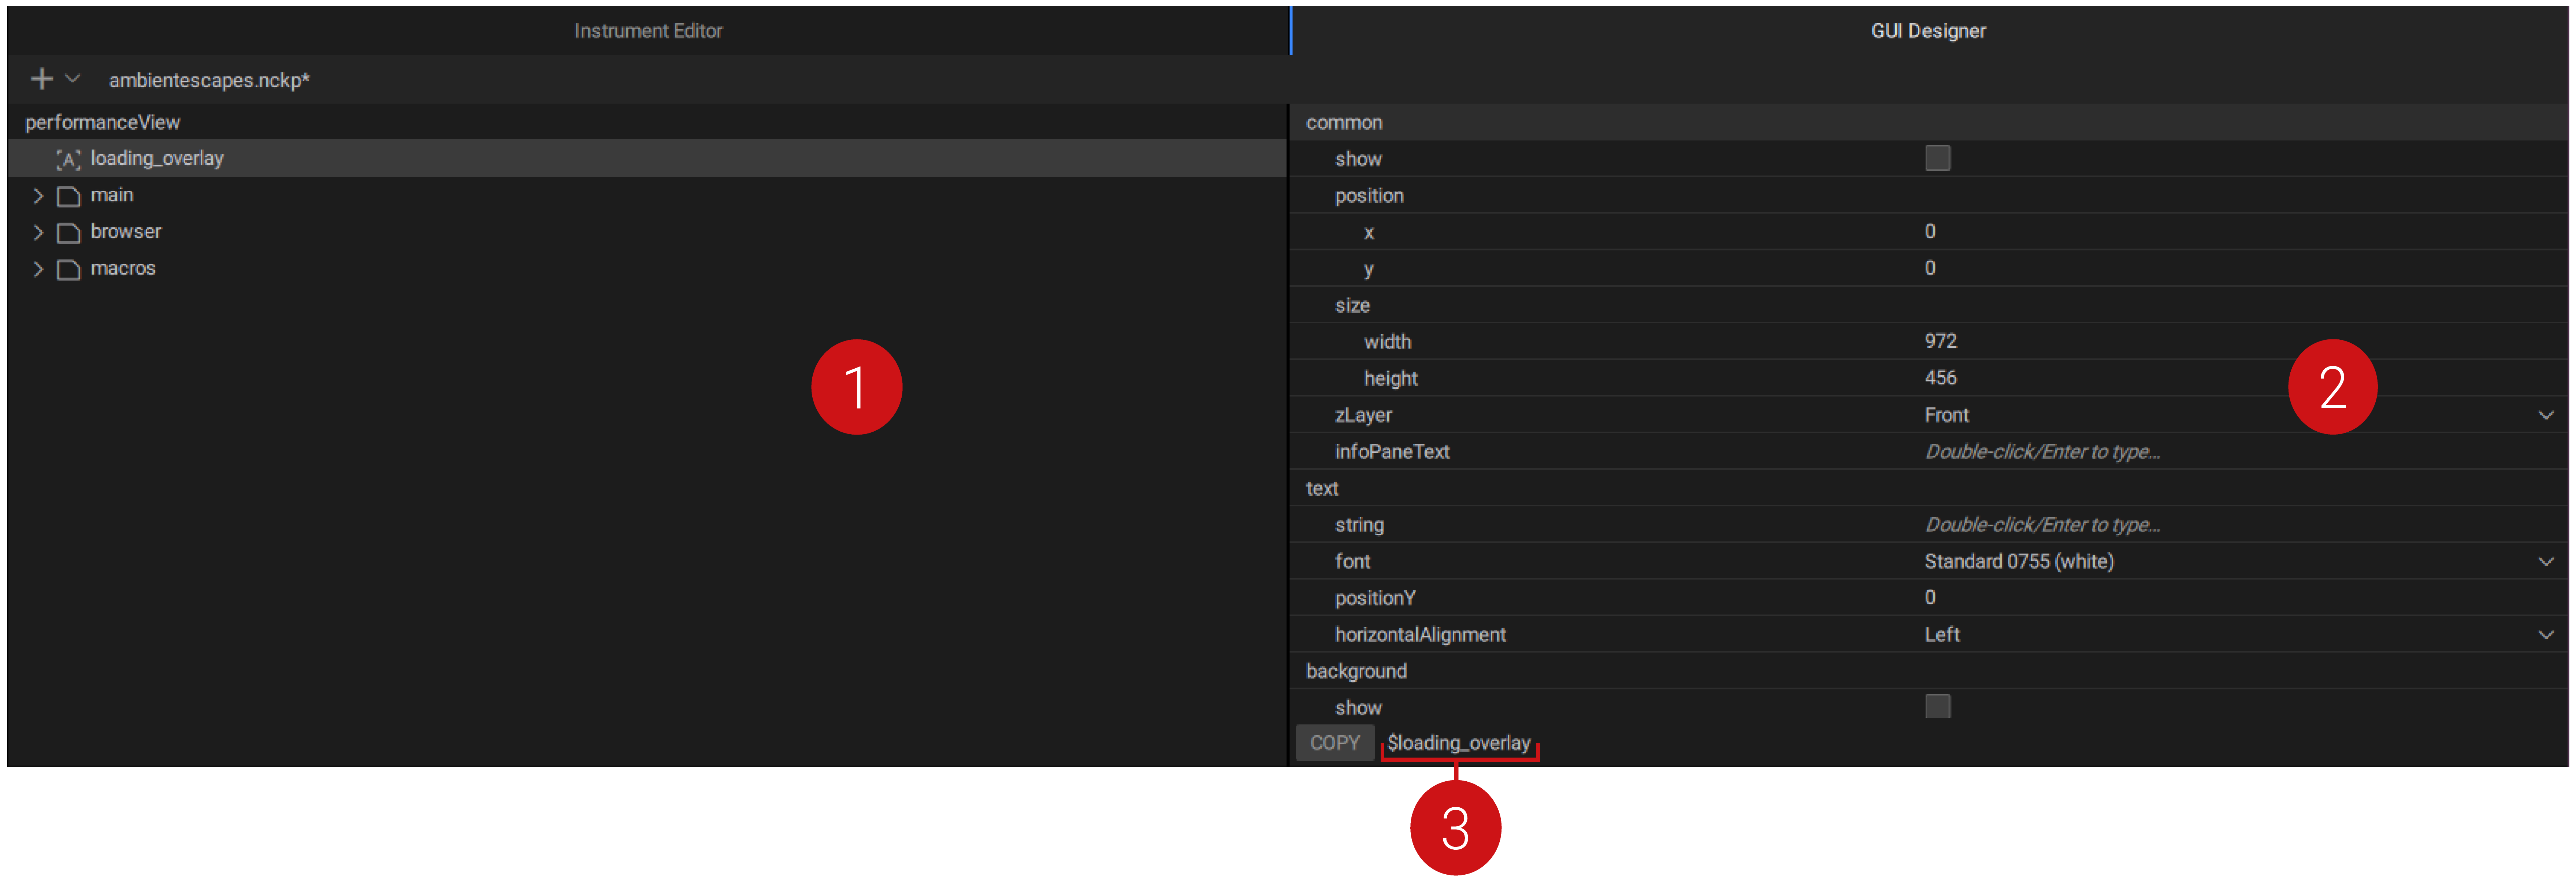Viewport: 2576px width, 886px height.
Task: Expand the browser tree item
Action: (x=38, y=231)
